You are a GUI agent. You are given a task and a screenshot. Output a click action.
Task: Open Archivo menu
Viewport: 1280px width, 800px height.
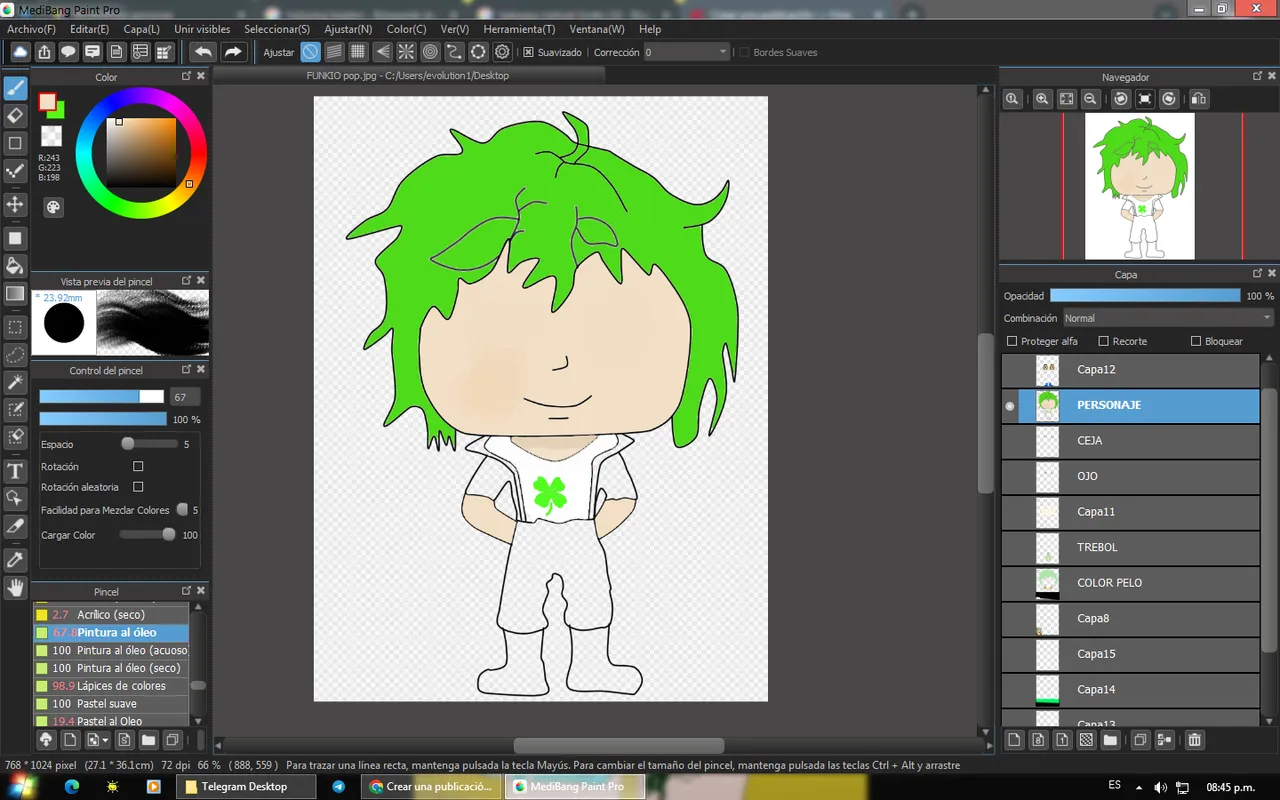tap(31, 29)
